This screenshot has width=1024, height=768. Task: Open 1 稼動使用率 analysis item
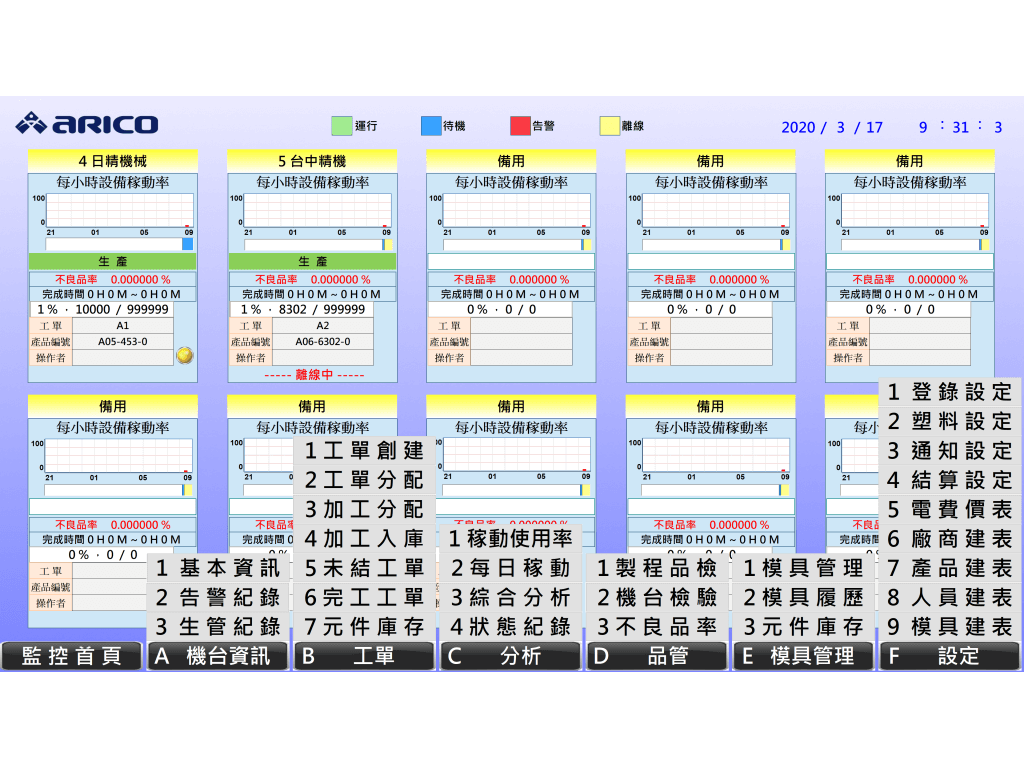coord(510,539)
